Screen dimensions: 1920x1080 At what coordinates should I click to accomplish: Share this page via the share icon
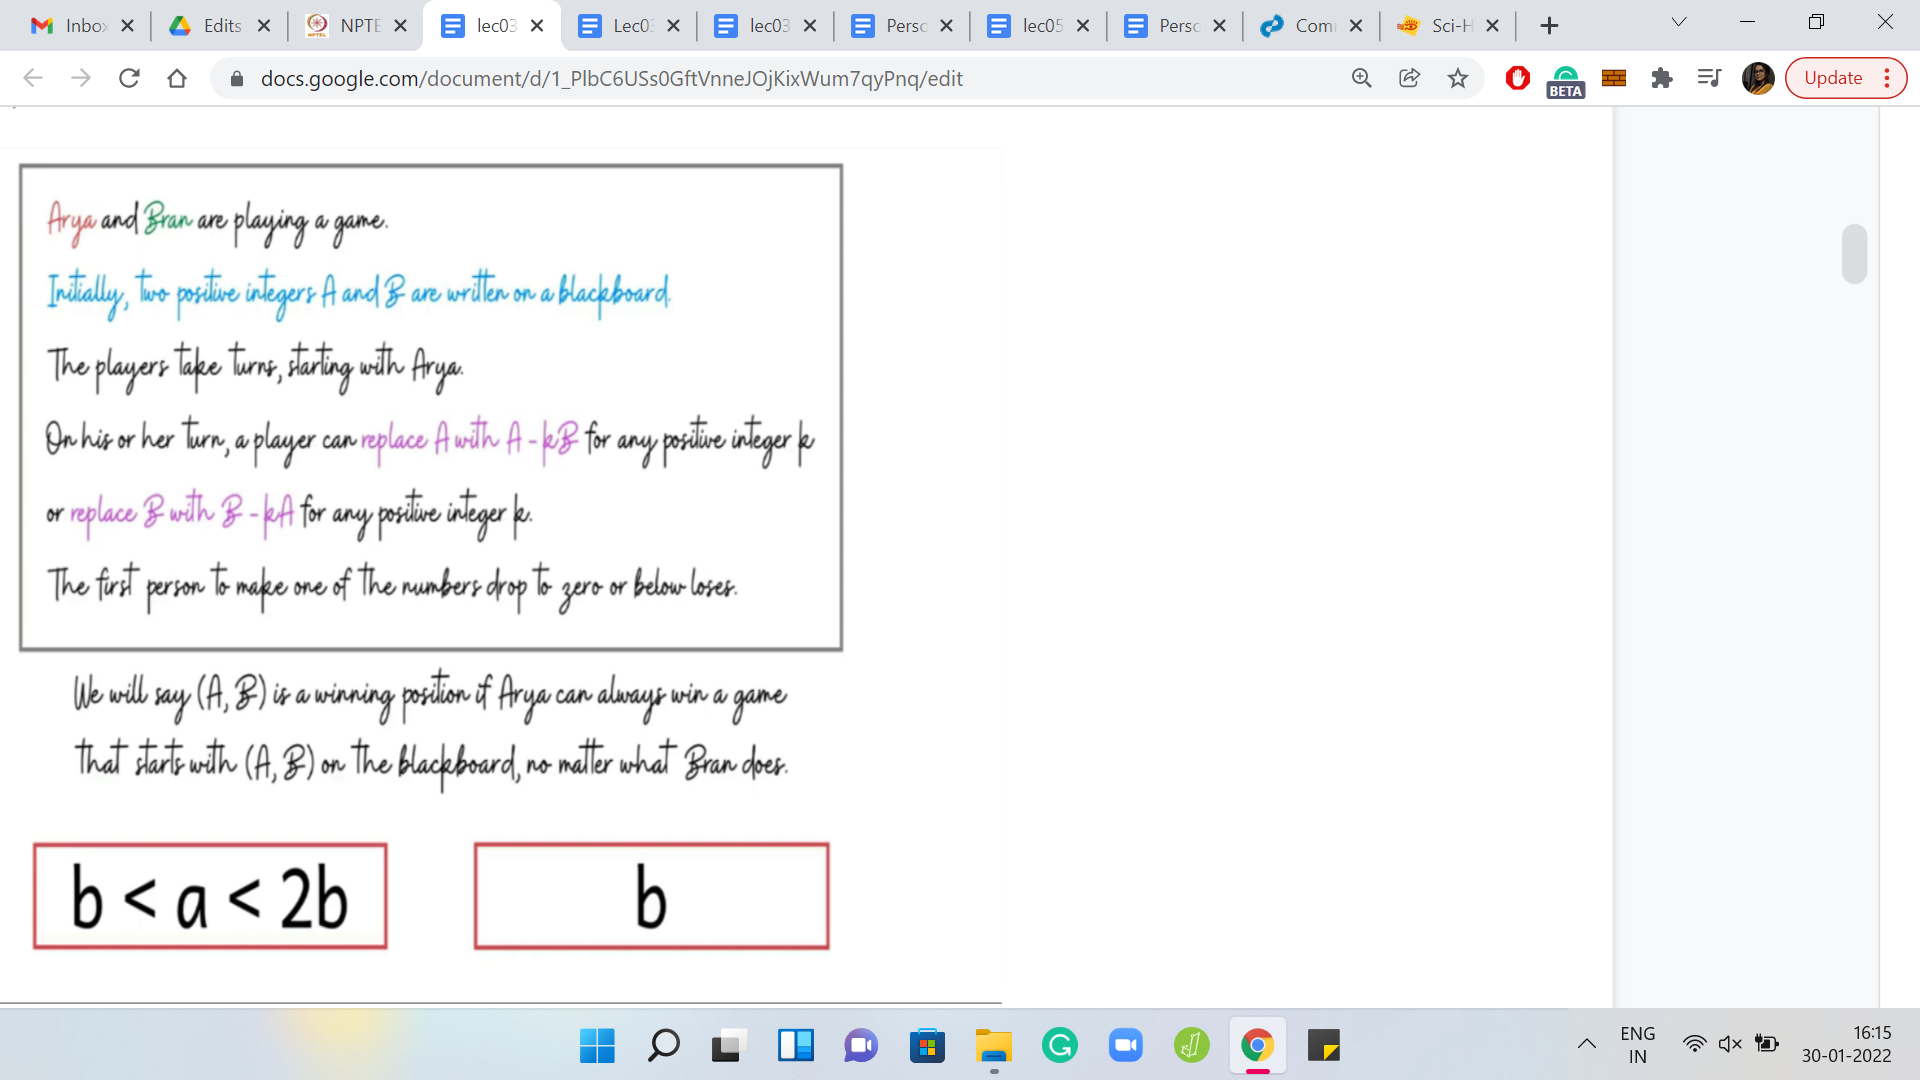pyautogui.click(x=1409, y=78)
